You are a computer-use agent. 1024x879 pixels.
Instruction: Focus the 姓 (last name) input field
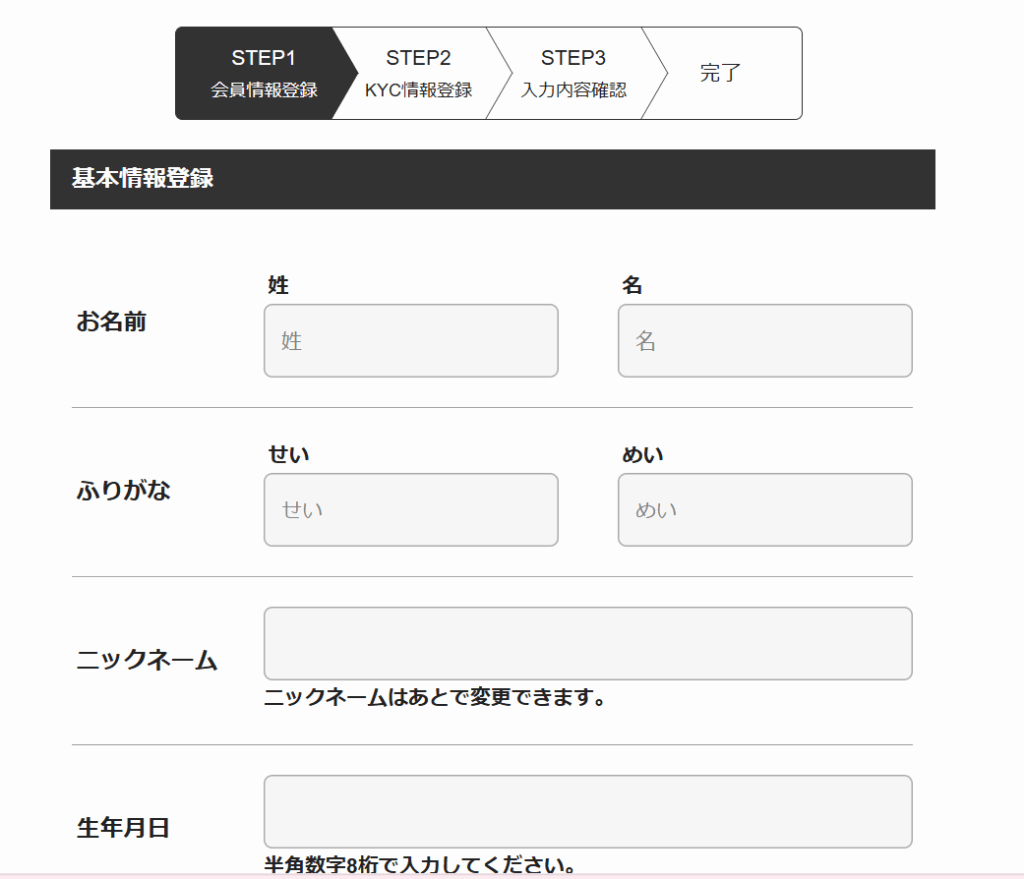[x=410, y=341]
